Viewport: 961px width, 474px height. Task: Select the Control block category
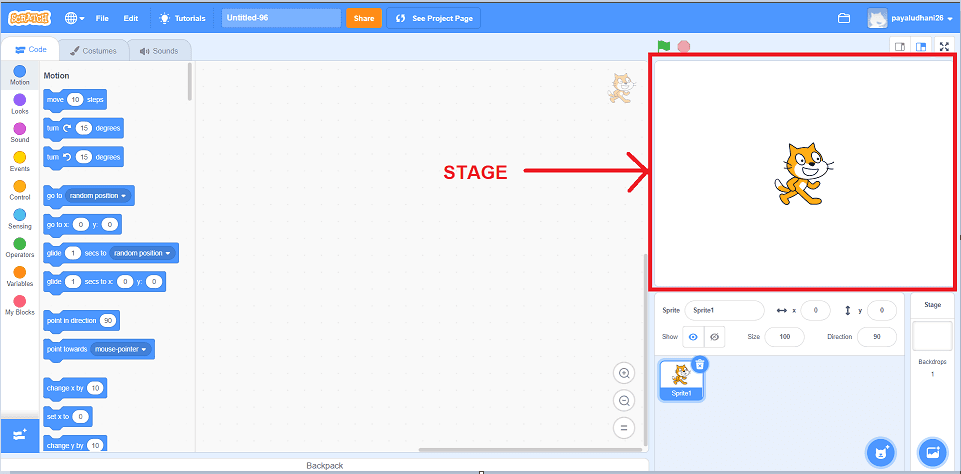[x=20, y=191]
